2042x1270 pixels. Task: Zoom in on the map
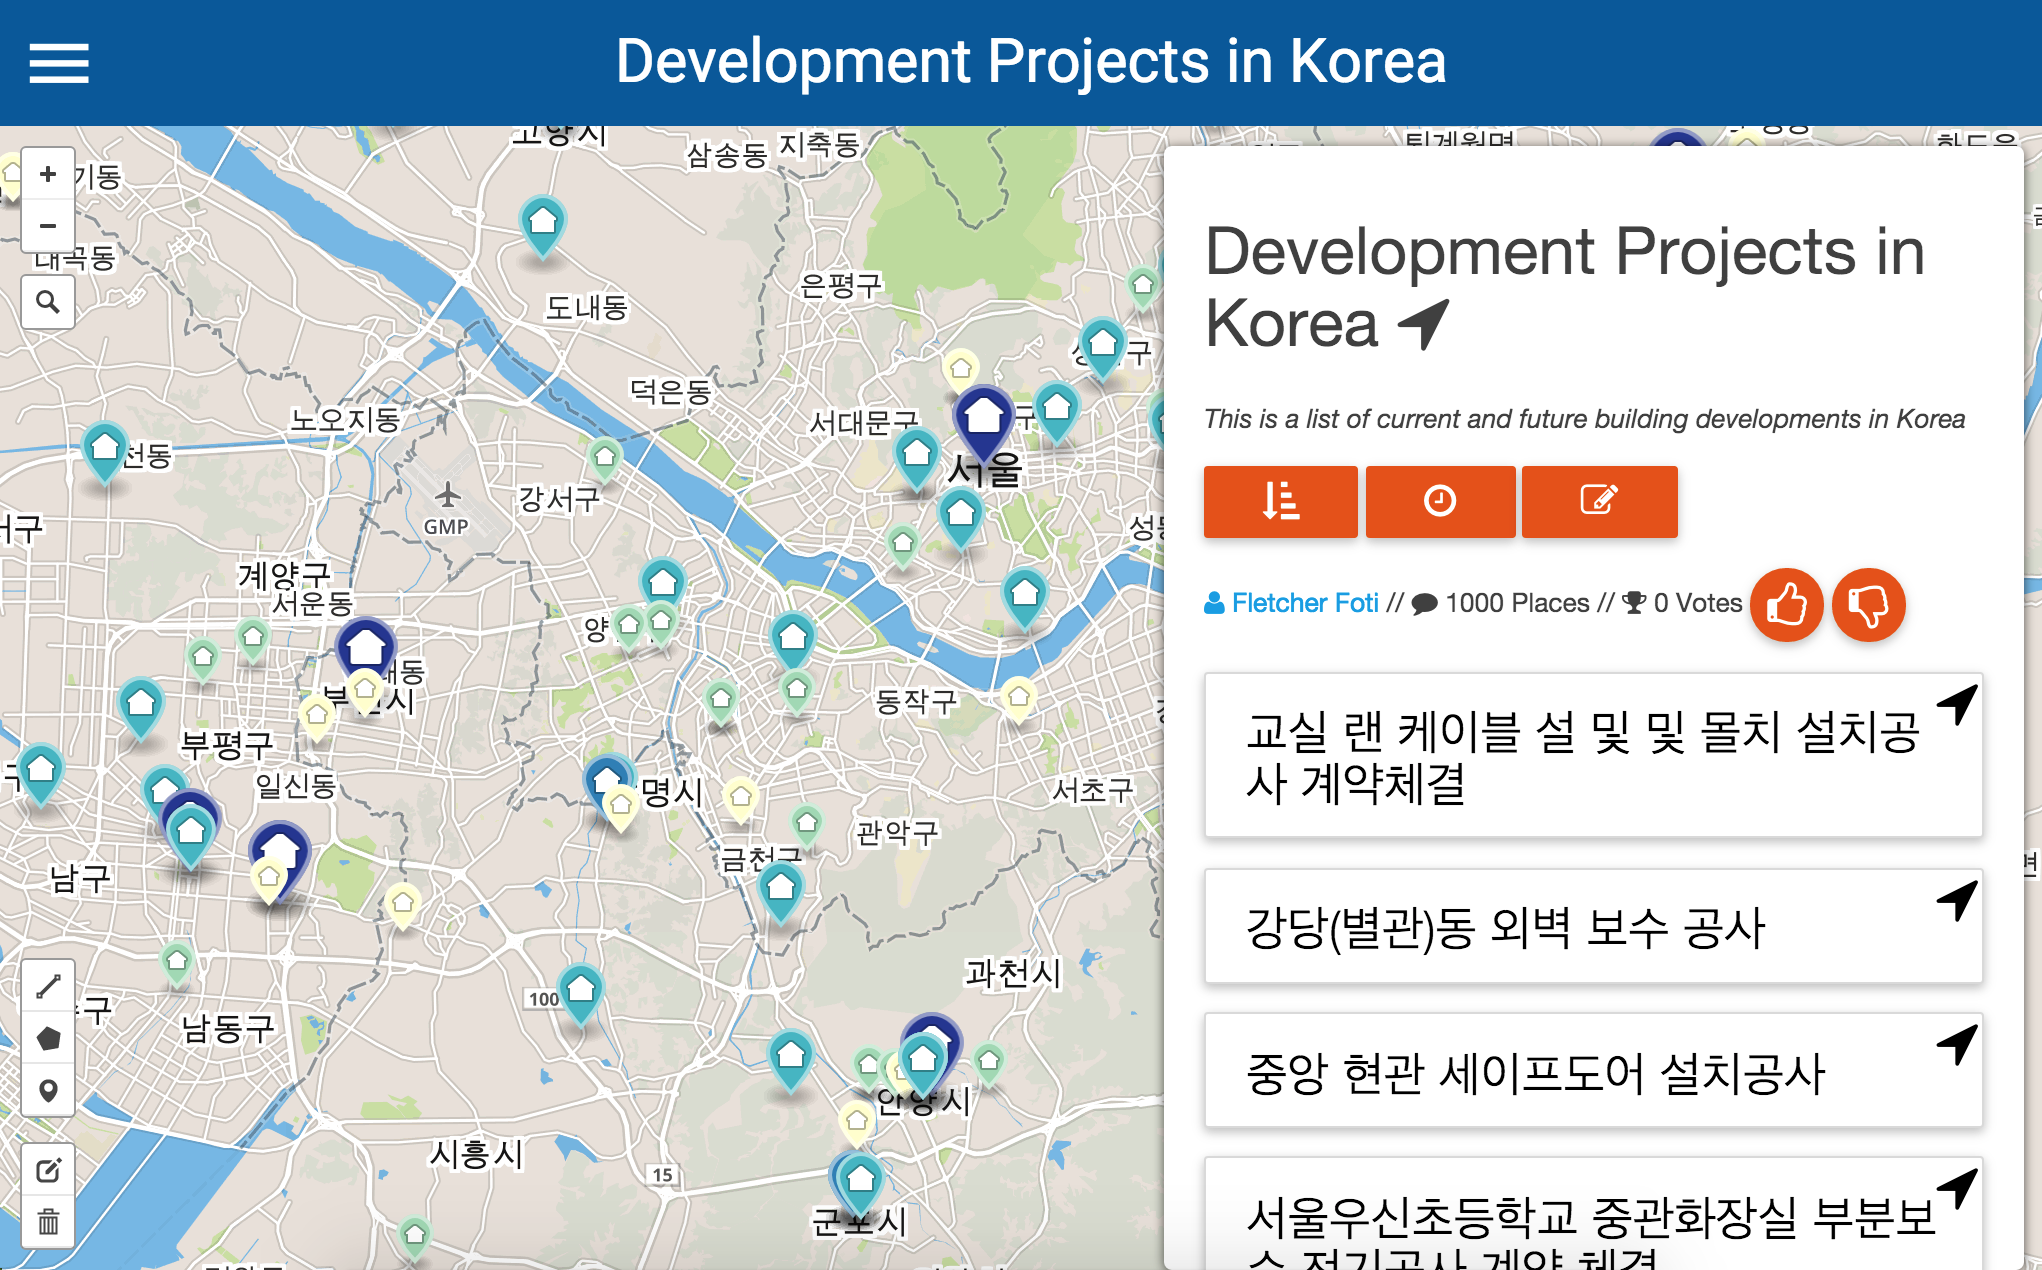[48, 174]
